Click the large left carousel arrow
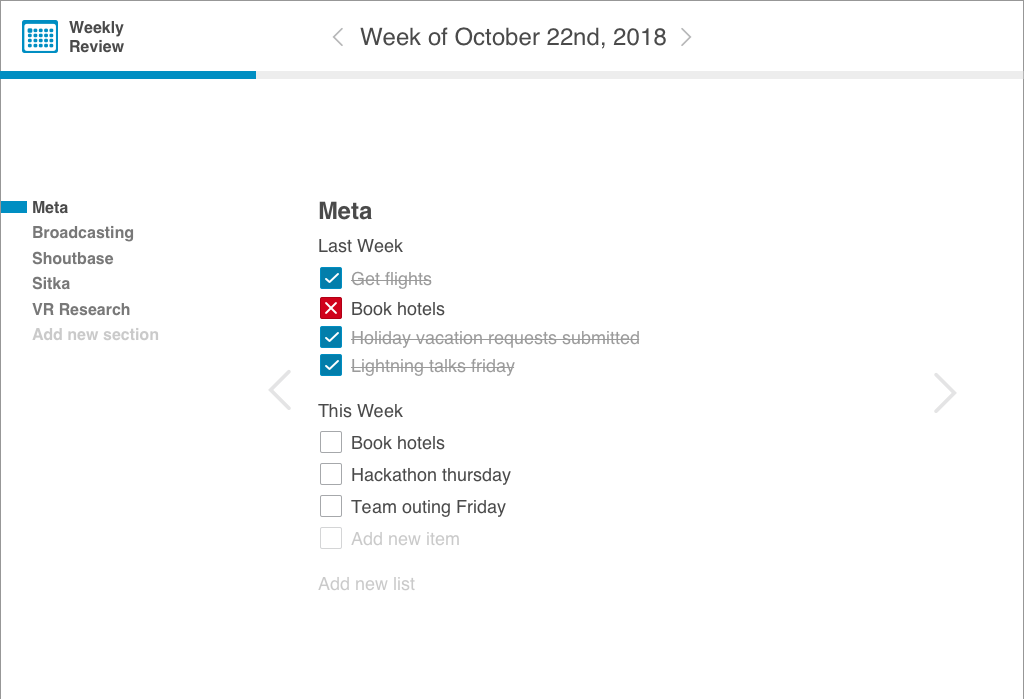The image size is (1024, 699). [x=280, y=389]
